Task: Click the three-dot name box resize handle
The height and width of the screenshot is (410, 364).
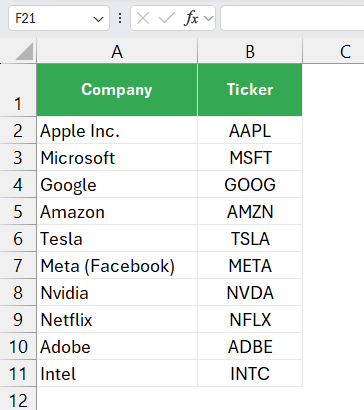Action: point(120,18)
